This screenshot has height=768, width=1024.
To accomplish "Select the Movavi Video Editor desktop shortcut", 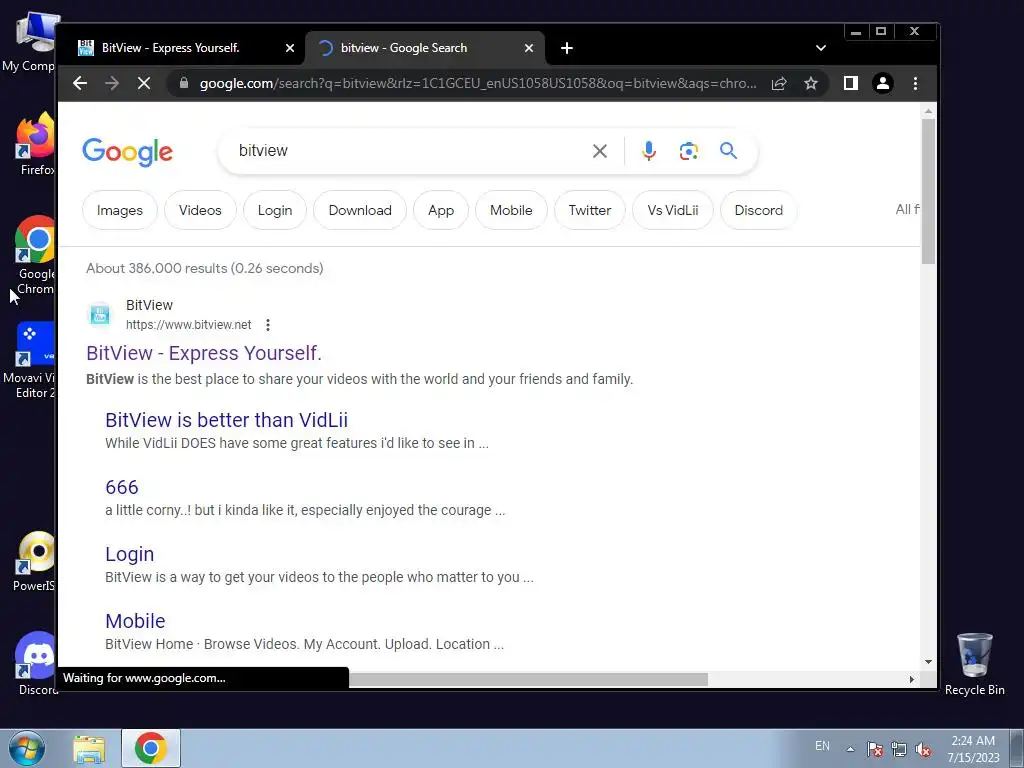I will (x=30, y=360).
